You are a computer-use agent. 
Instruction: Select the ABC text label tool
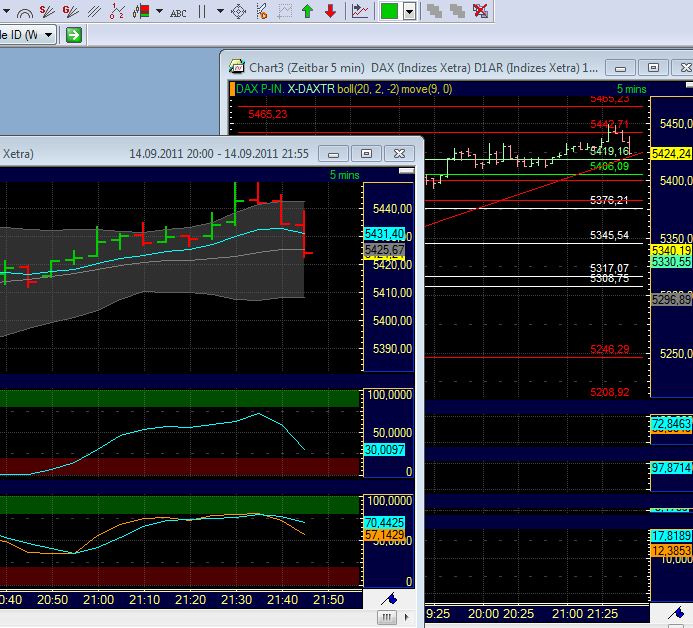tap(179, 12)
